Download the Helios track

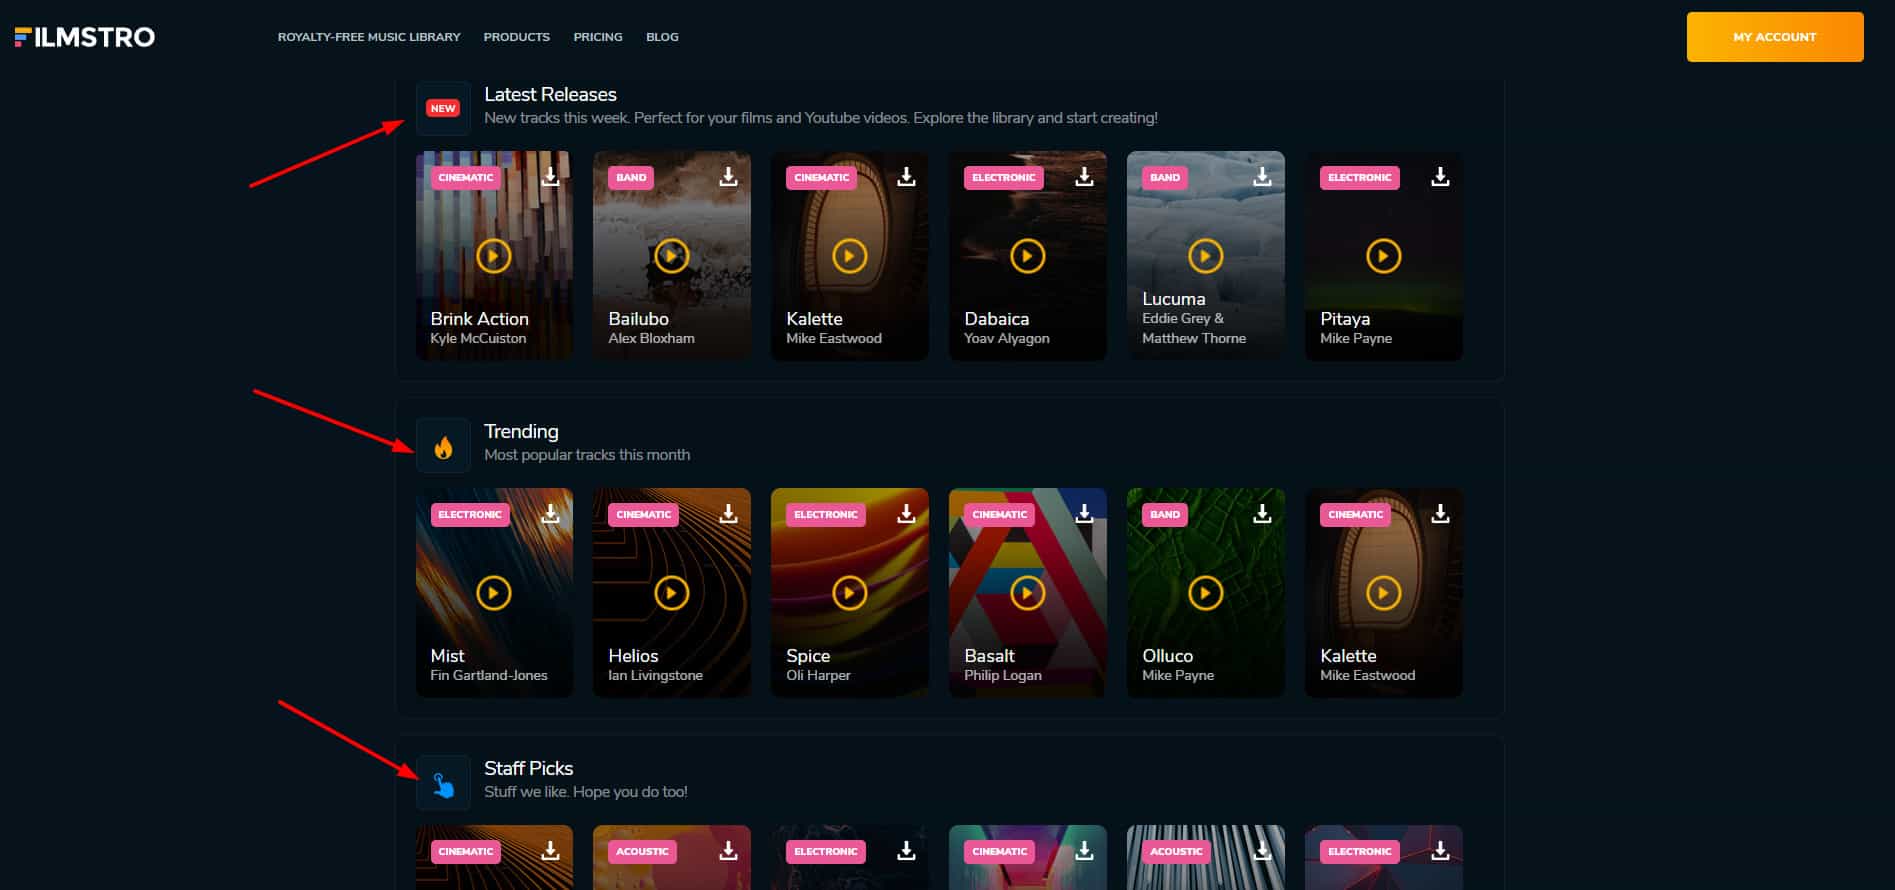click(728, 514)
